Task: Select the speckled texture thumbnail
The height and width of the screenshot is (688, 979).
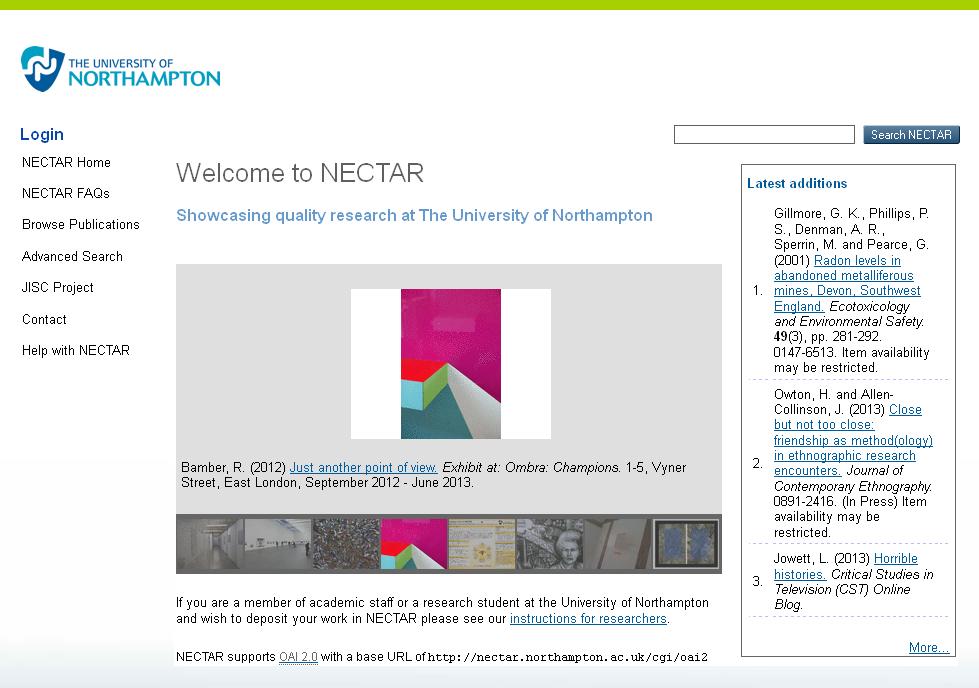Action: click(x=346, y=544)
